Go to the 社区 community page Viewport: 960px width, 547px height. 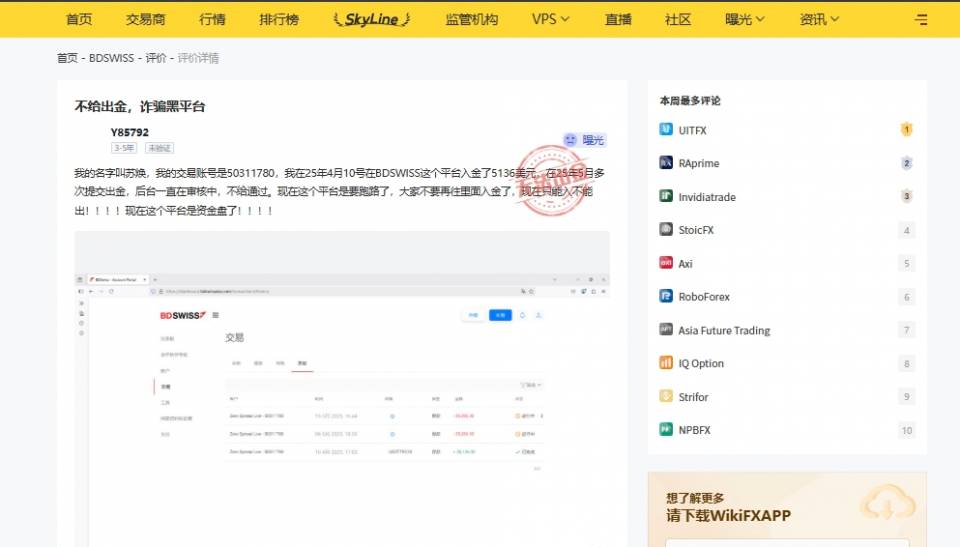click(678, 20)
